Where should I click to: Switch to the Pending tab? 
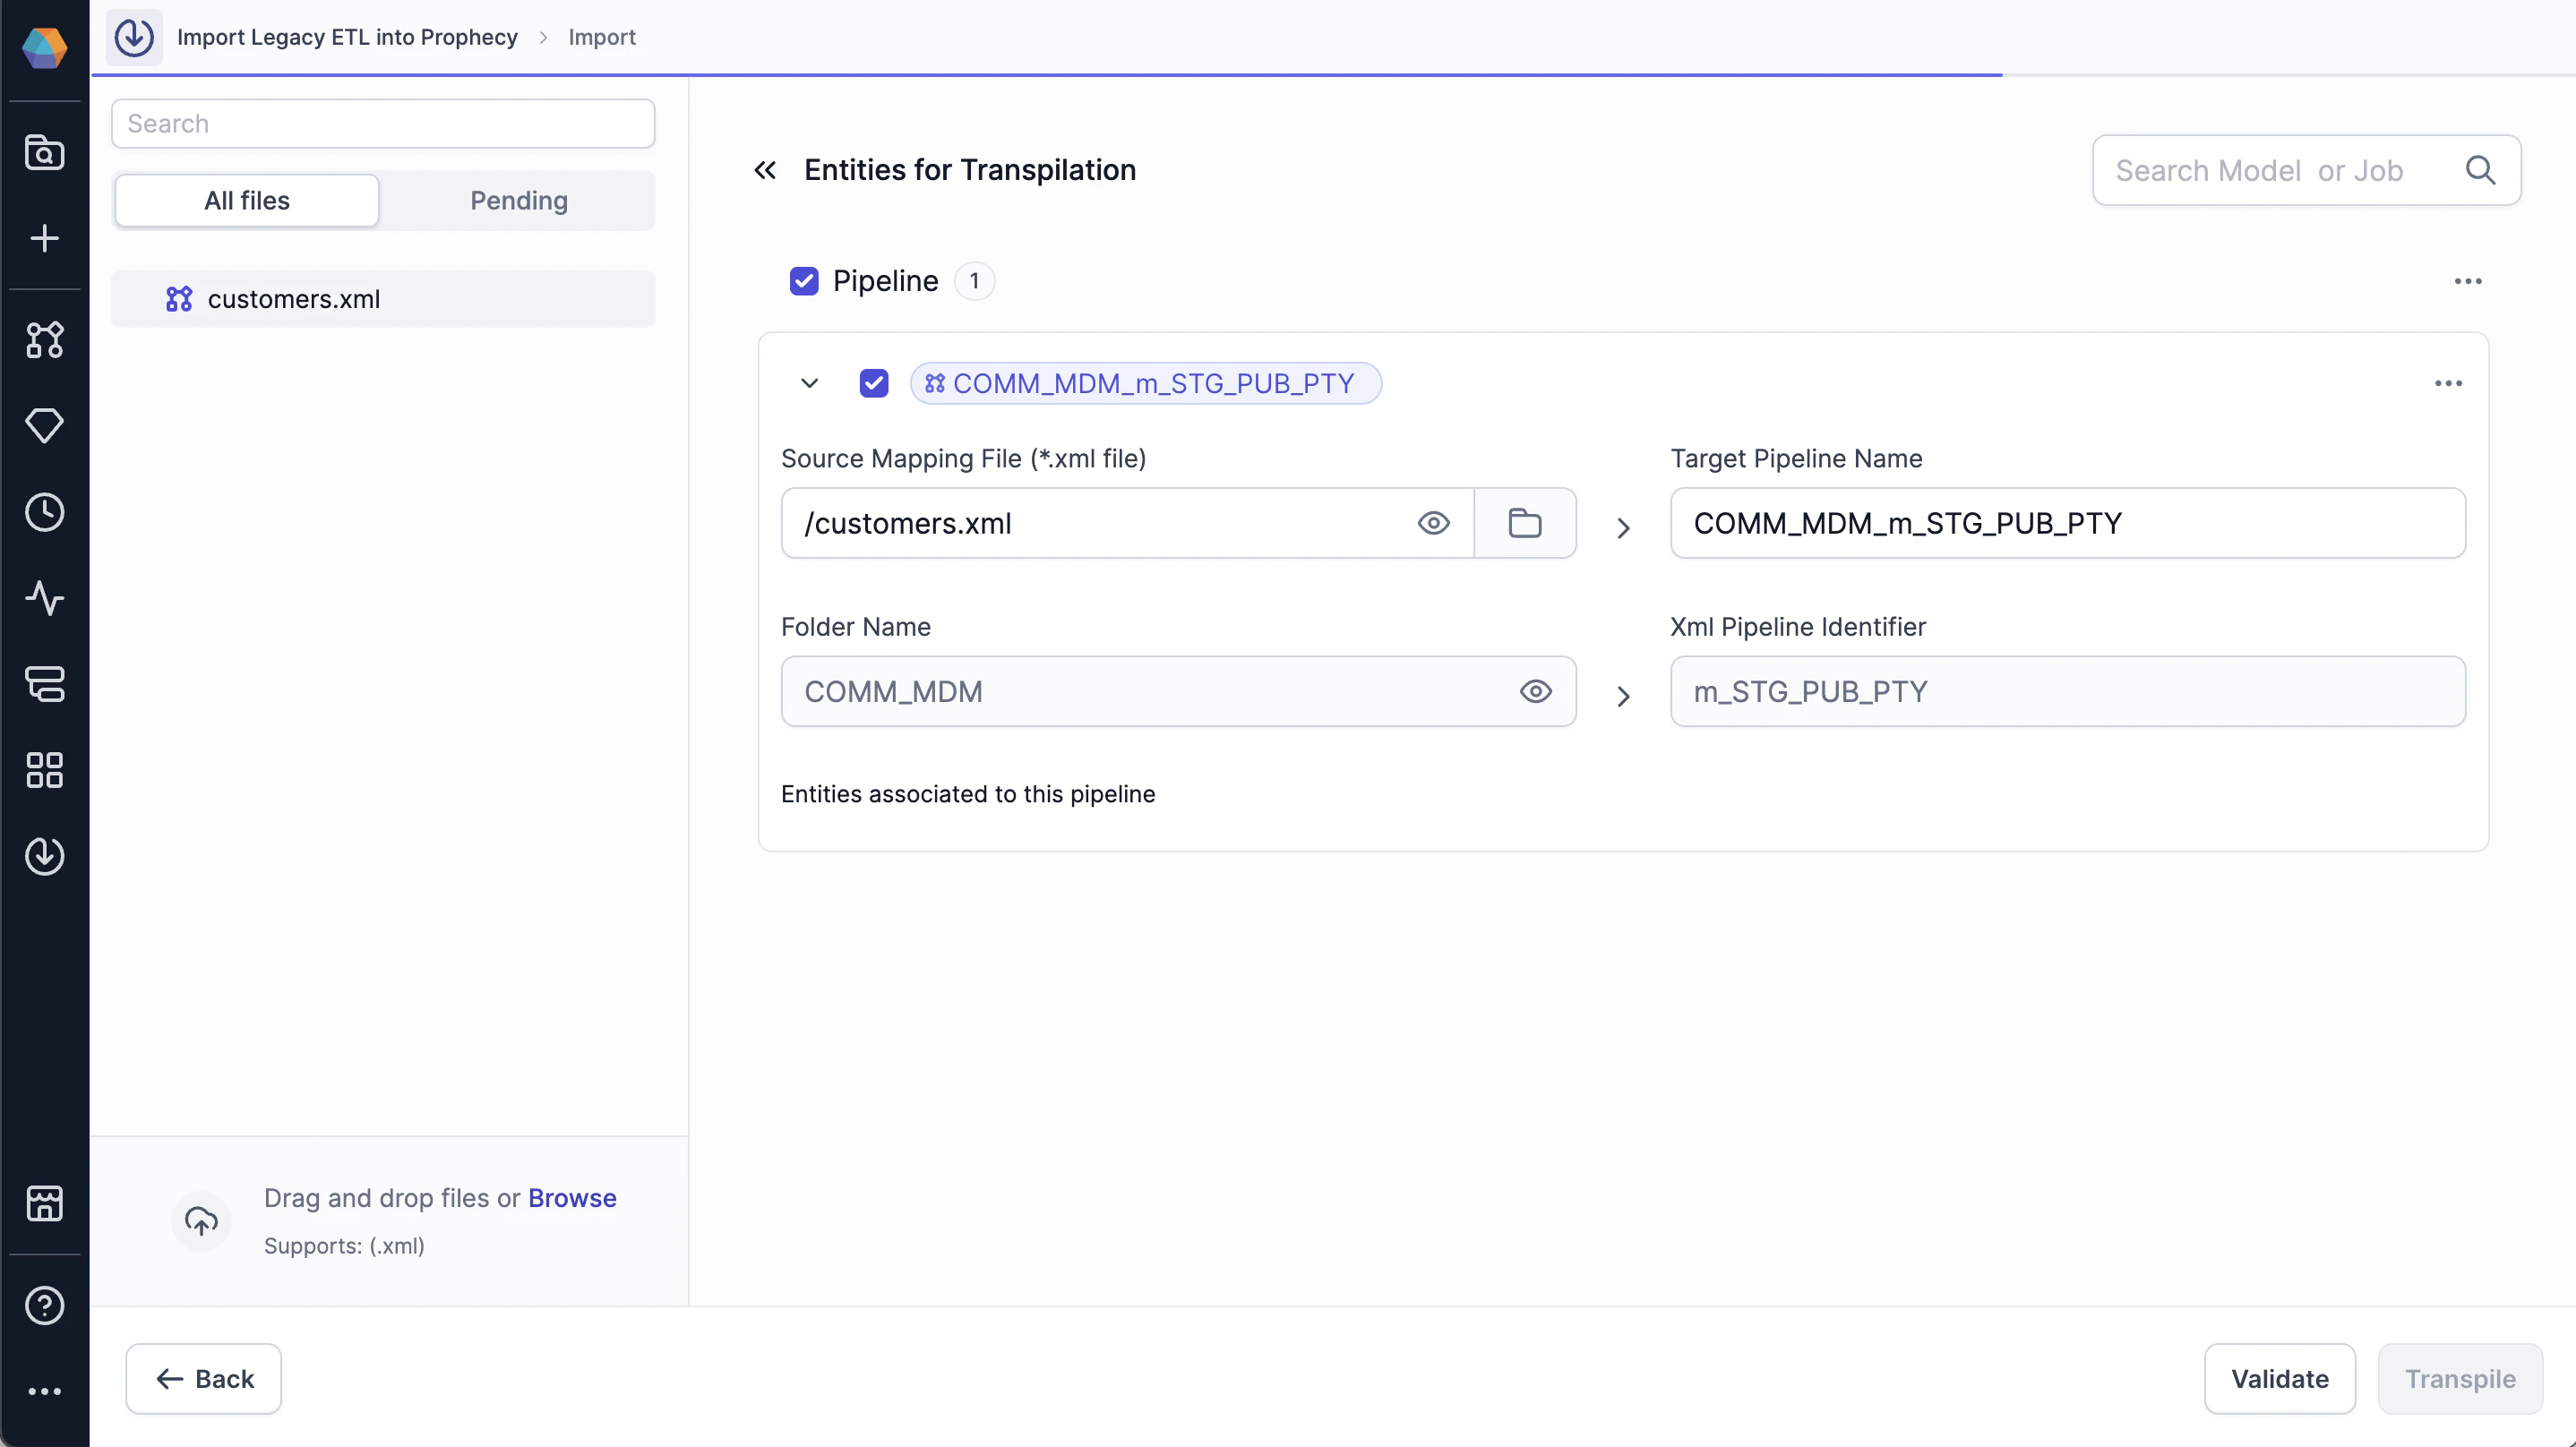(x=518, y=201)
